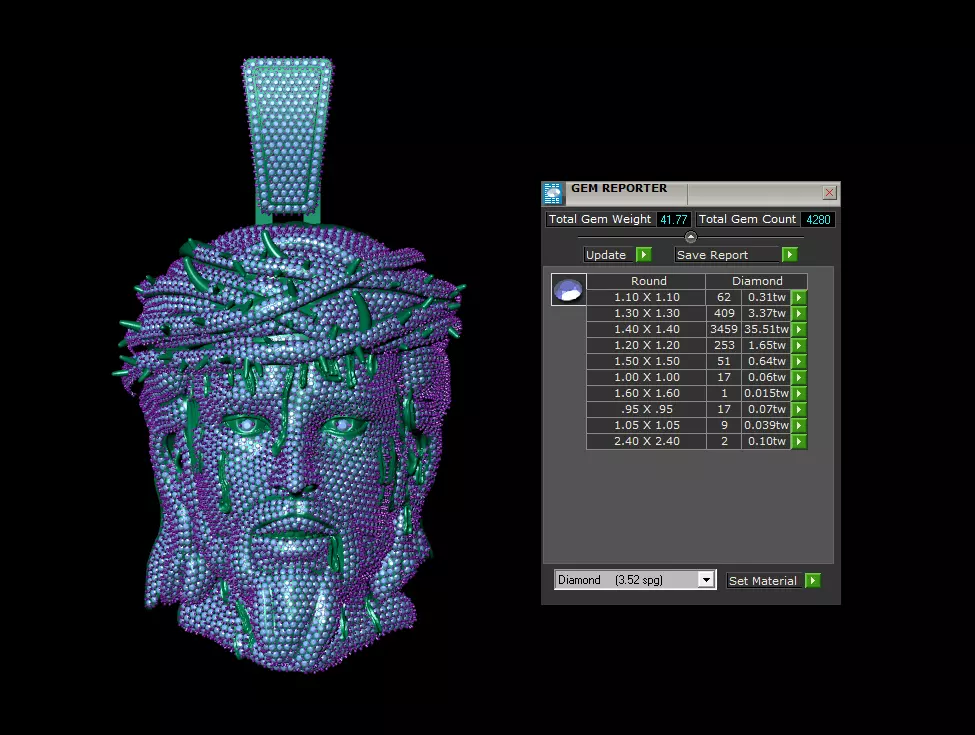Click the arrow for the 1.60 X 1.60 row
The height and width of the screenshot is (735, 975).
click(x=799, y=394)
